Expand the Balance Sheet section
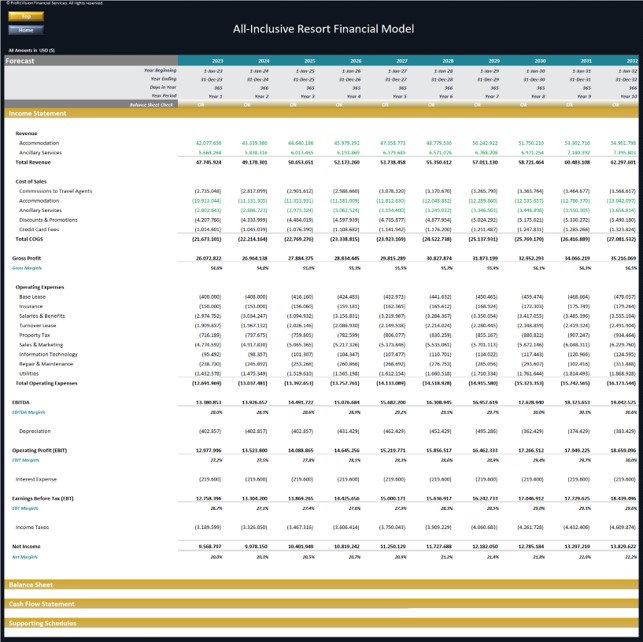Screen dimensions: 643x642 click(322, 585)
